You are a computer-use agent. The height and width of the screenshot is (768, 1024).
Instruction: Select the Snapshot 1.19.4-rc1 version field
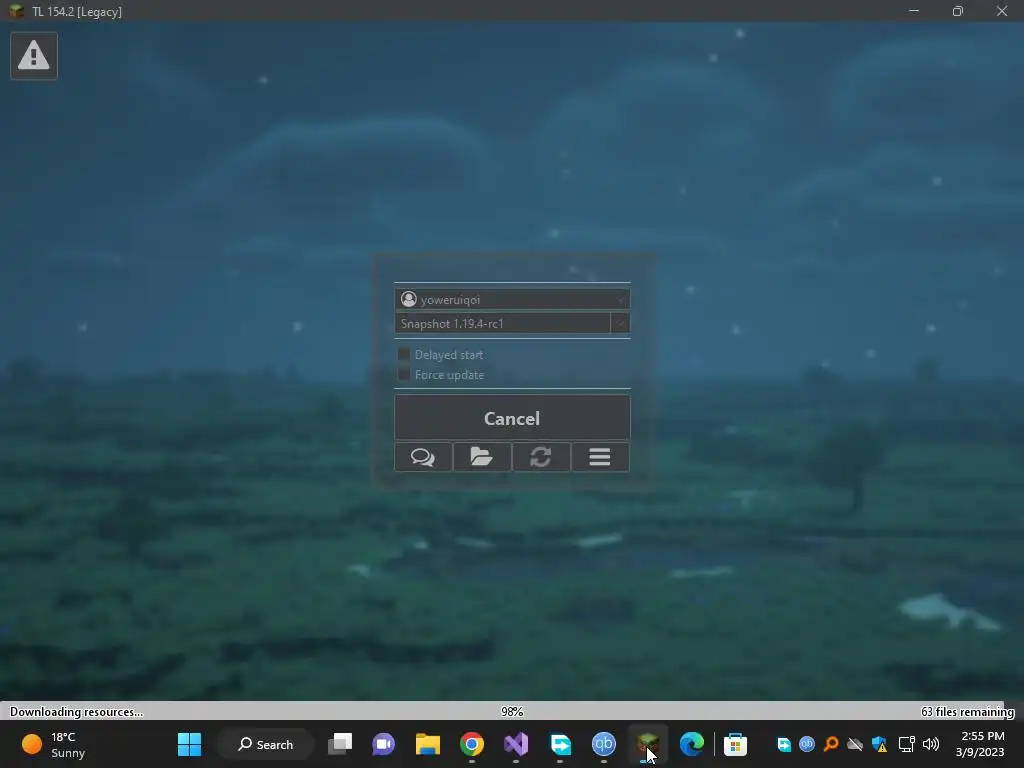(x=502, y=323)
